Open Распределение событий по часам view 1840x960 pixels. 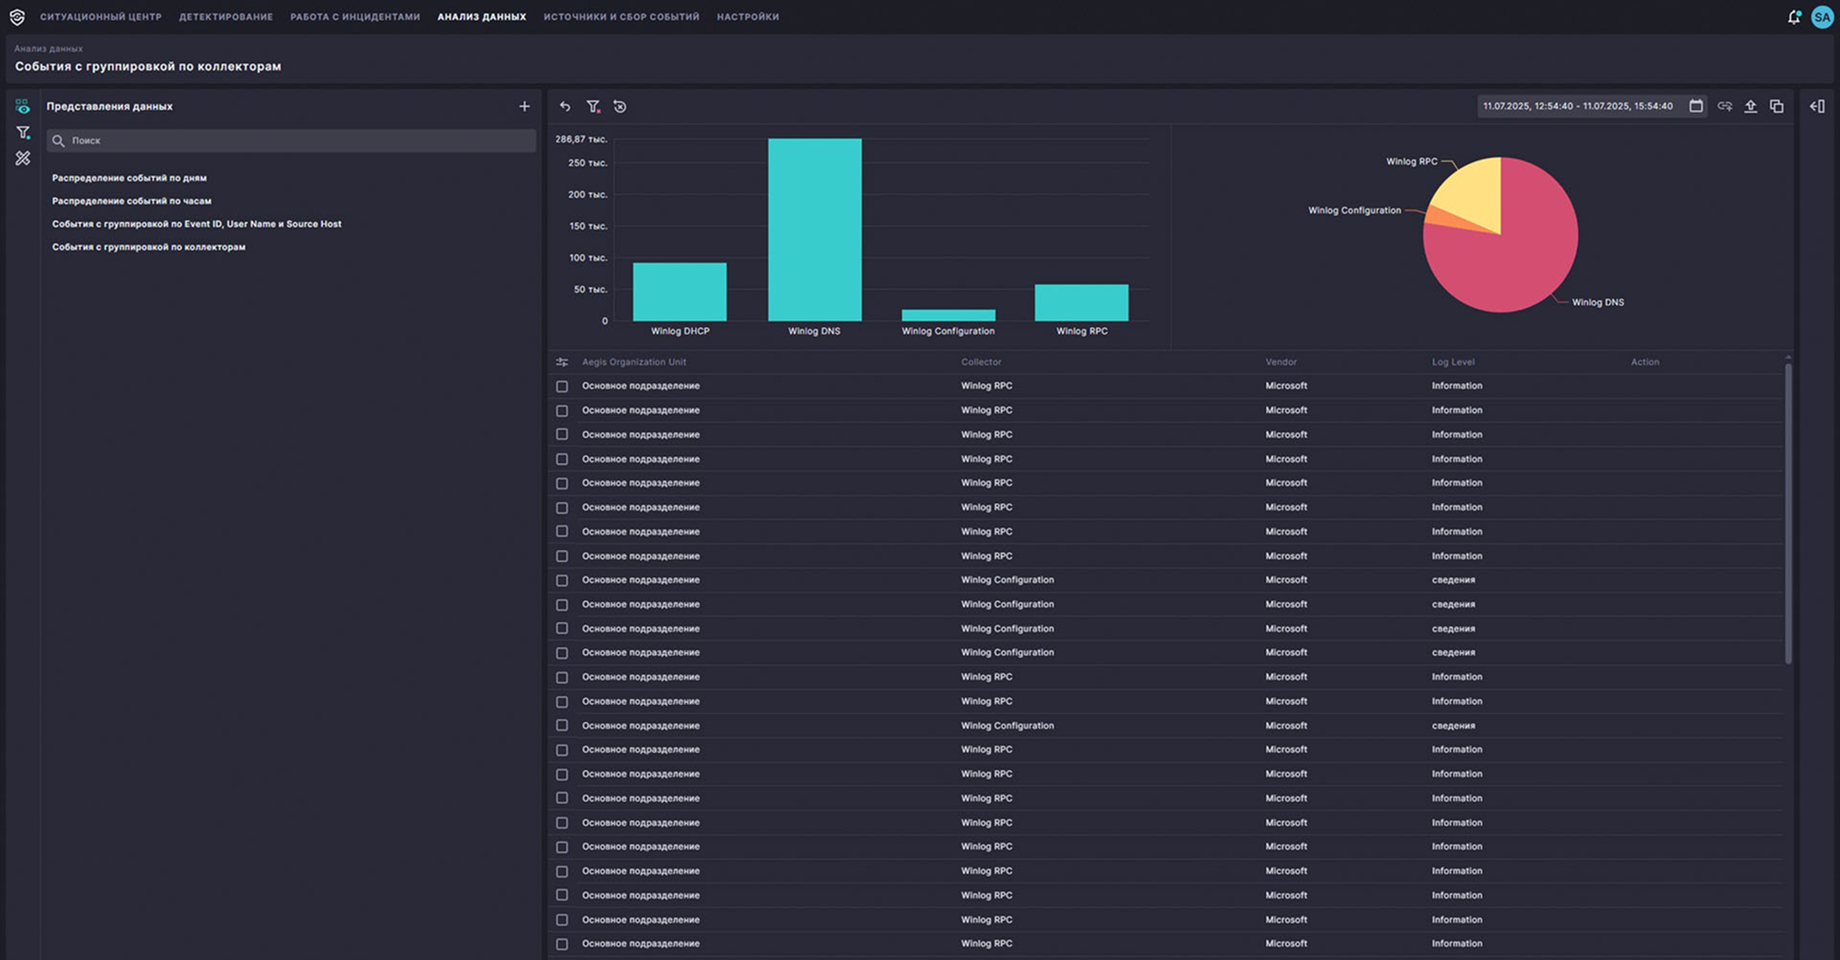pos(131,201)
